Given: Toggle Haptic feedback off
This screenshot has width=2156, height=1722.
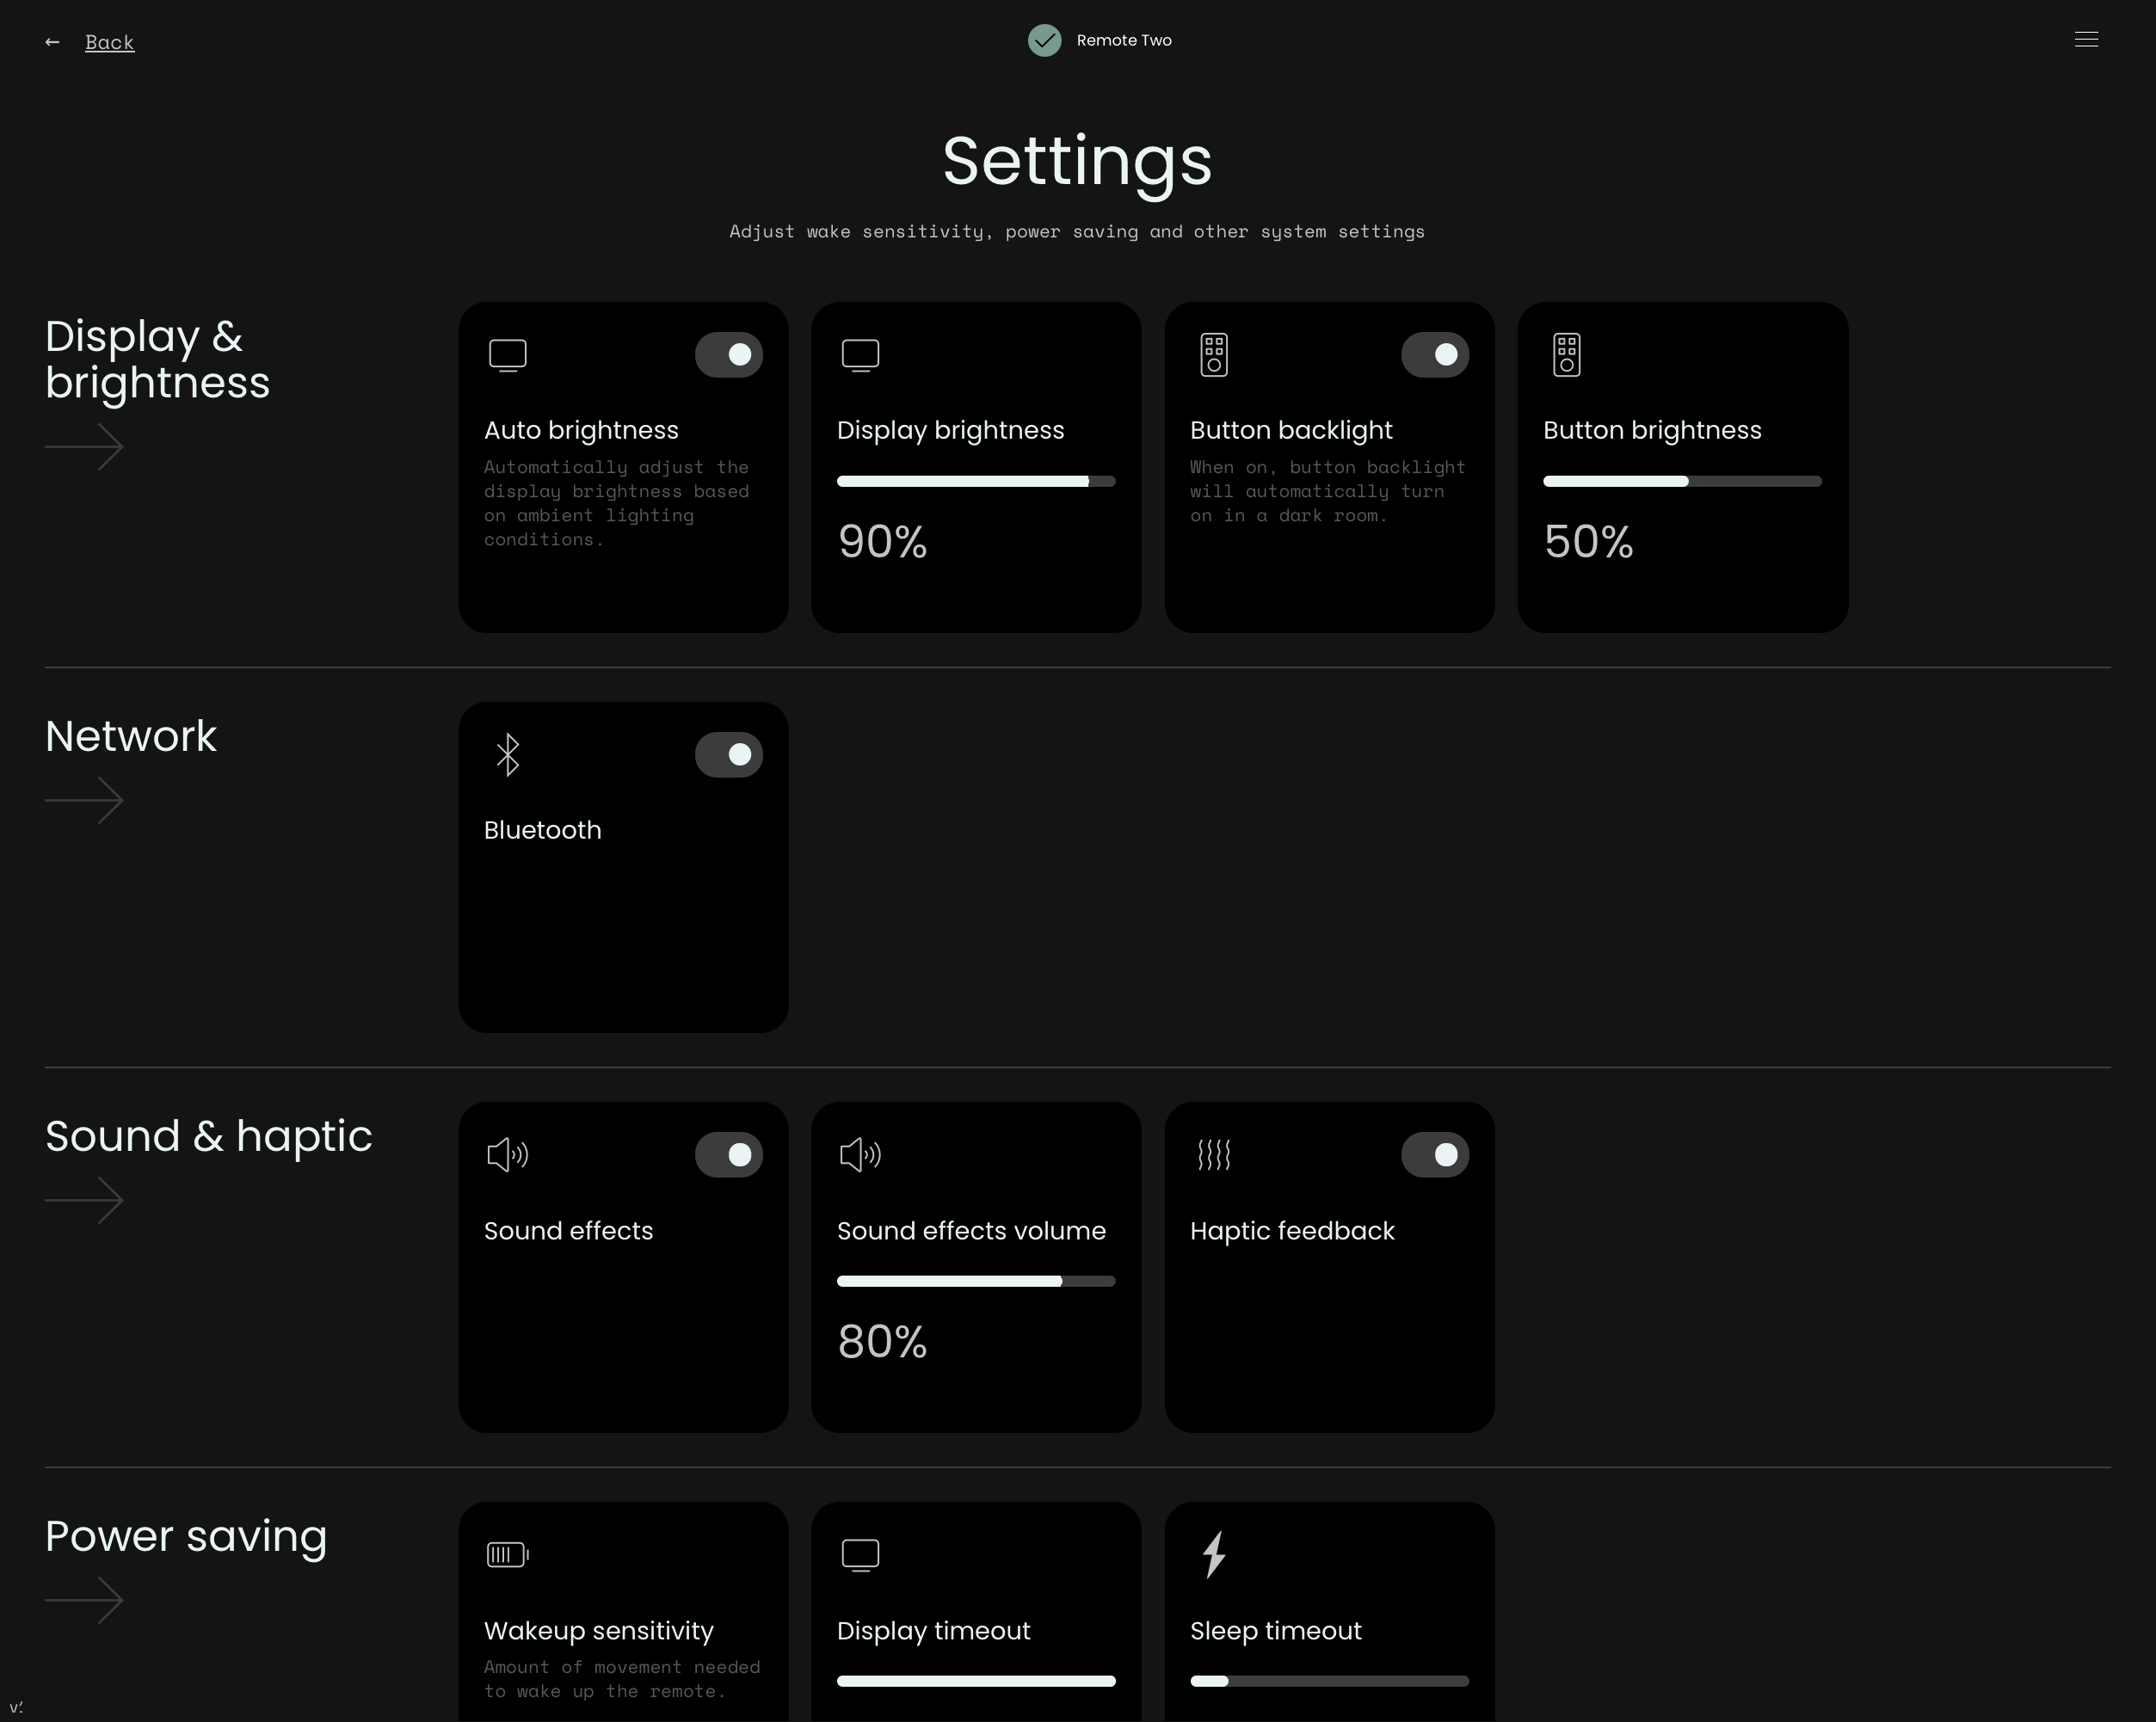Looking at the screenshot, I should click(x=1434, y=1154).
